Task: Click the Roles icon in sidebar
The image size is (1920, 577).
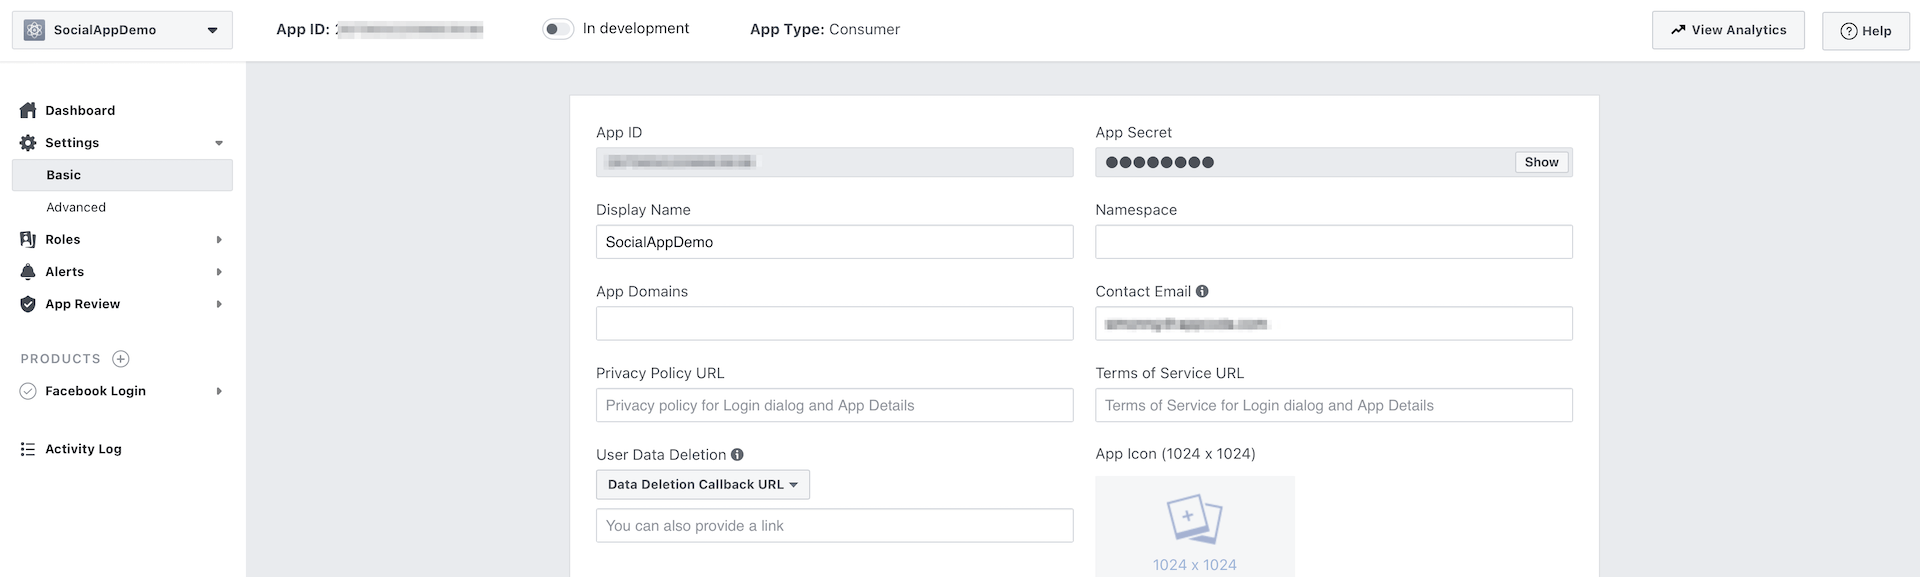Action: pos(28,240)
